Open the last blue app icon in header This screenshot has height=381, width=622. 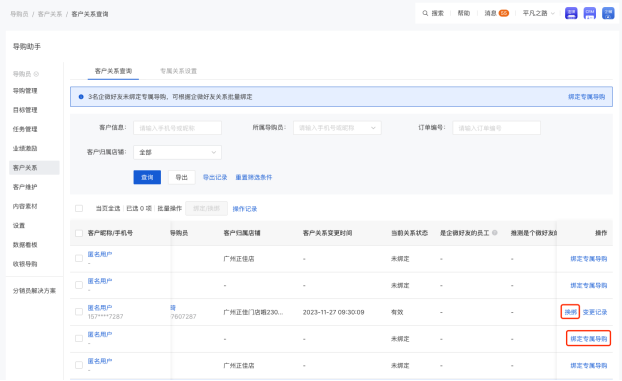(x=608, y=13)
